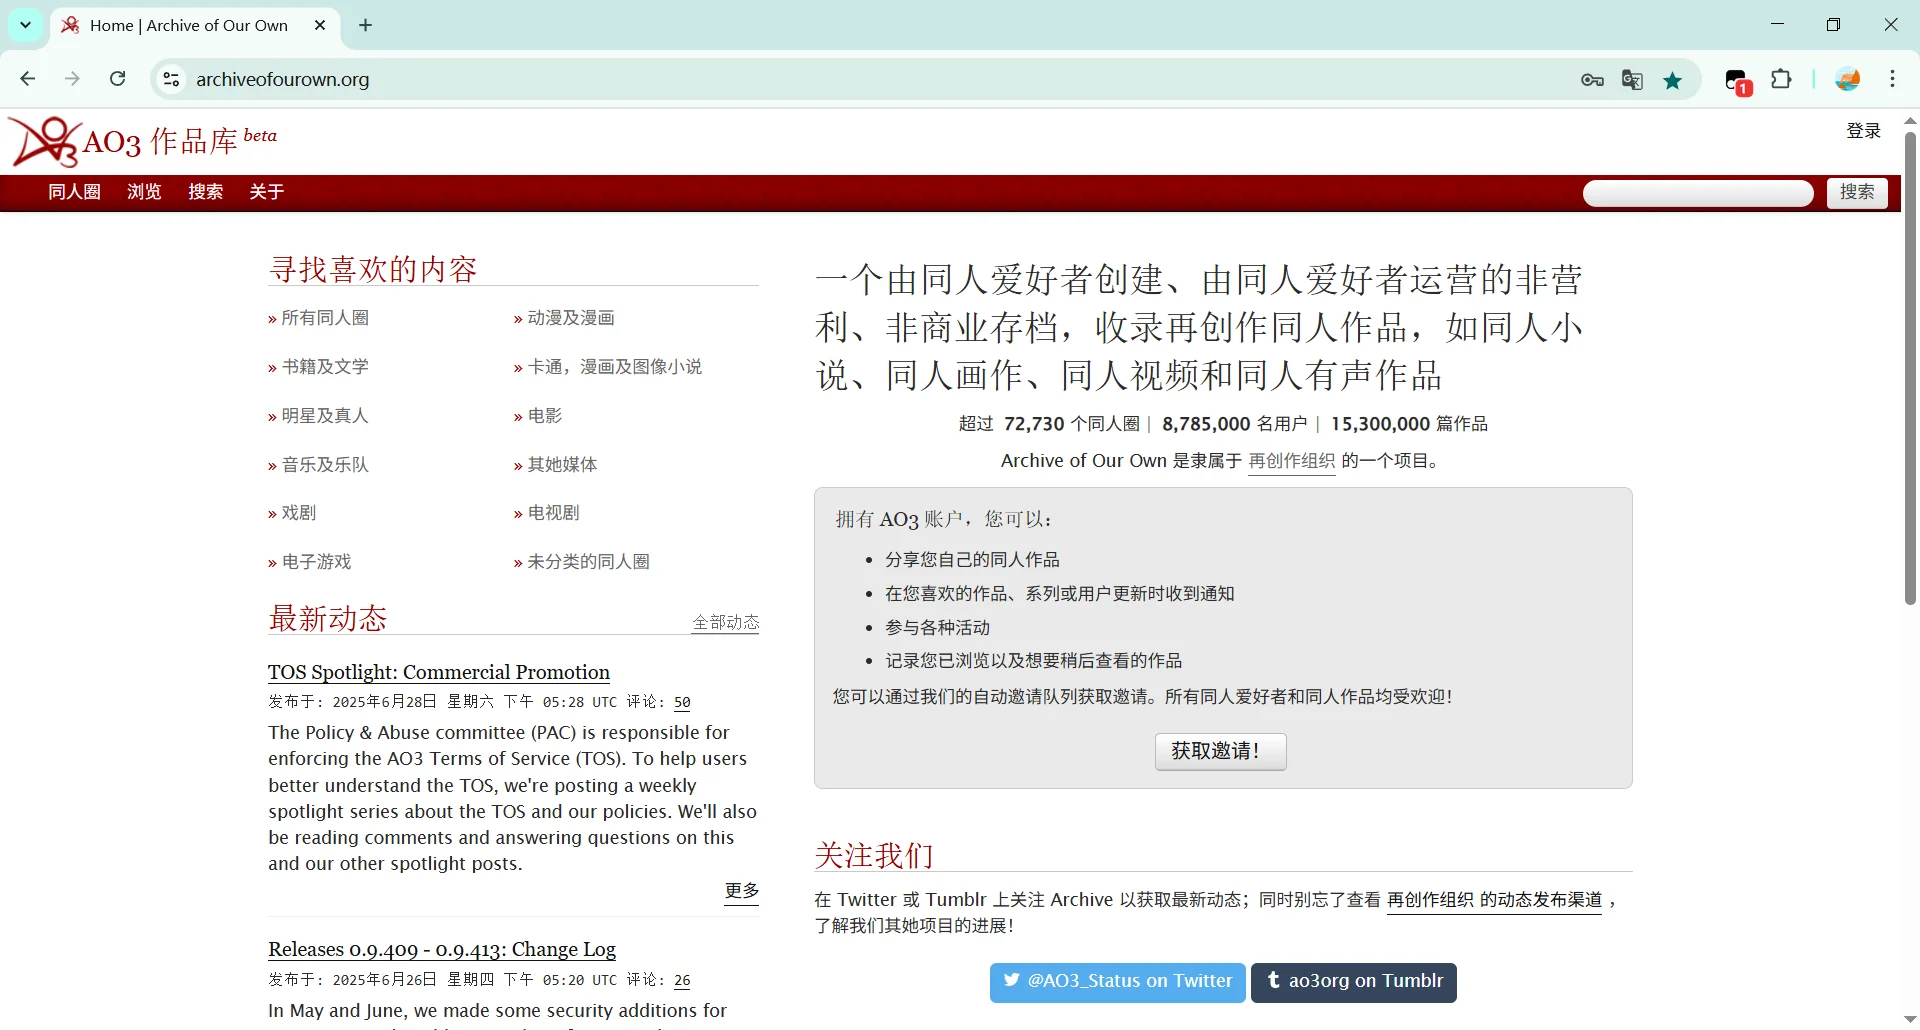This screenshot has height=1030, width=1920.
Task: Click the 关于 navigation menu item
Action: tap(265, 192)
